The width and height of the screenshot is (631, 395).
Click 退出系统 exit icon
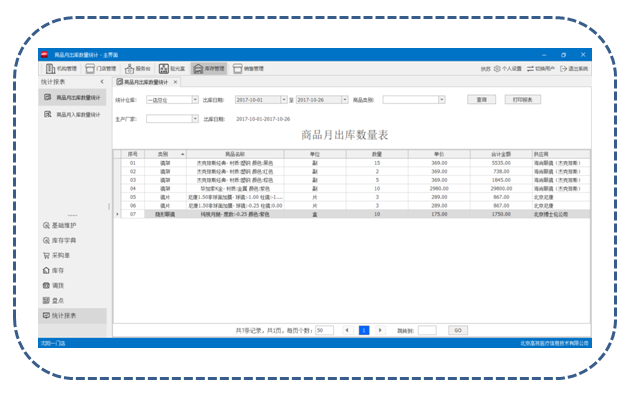(x=563, y=69)
